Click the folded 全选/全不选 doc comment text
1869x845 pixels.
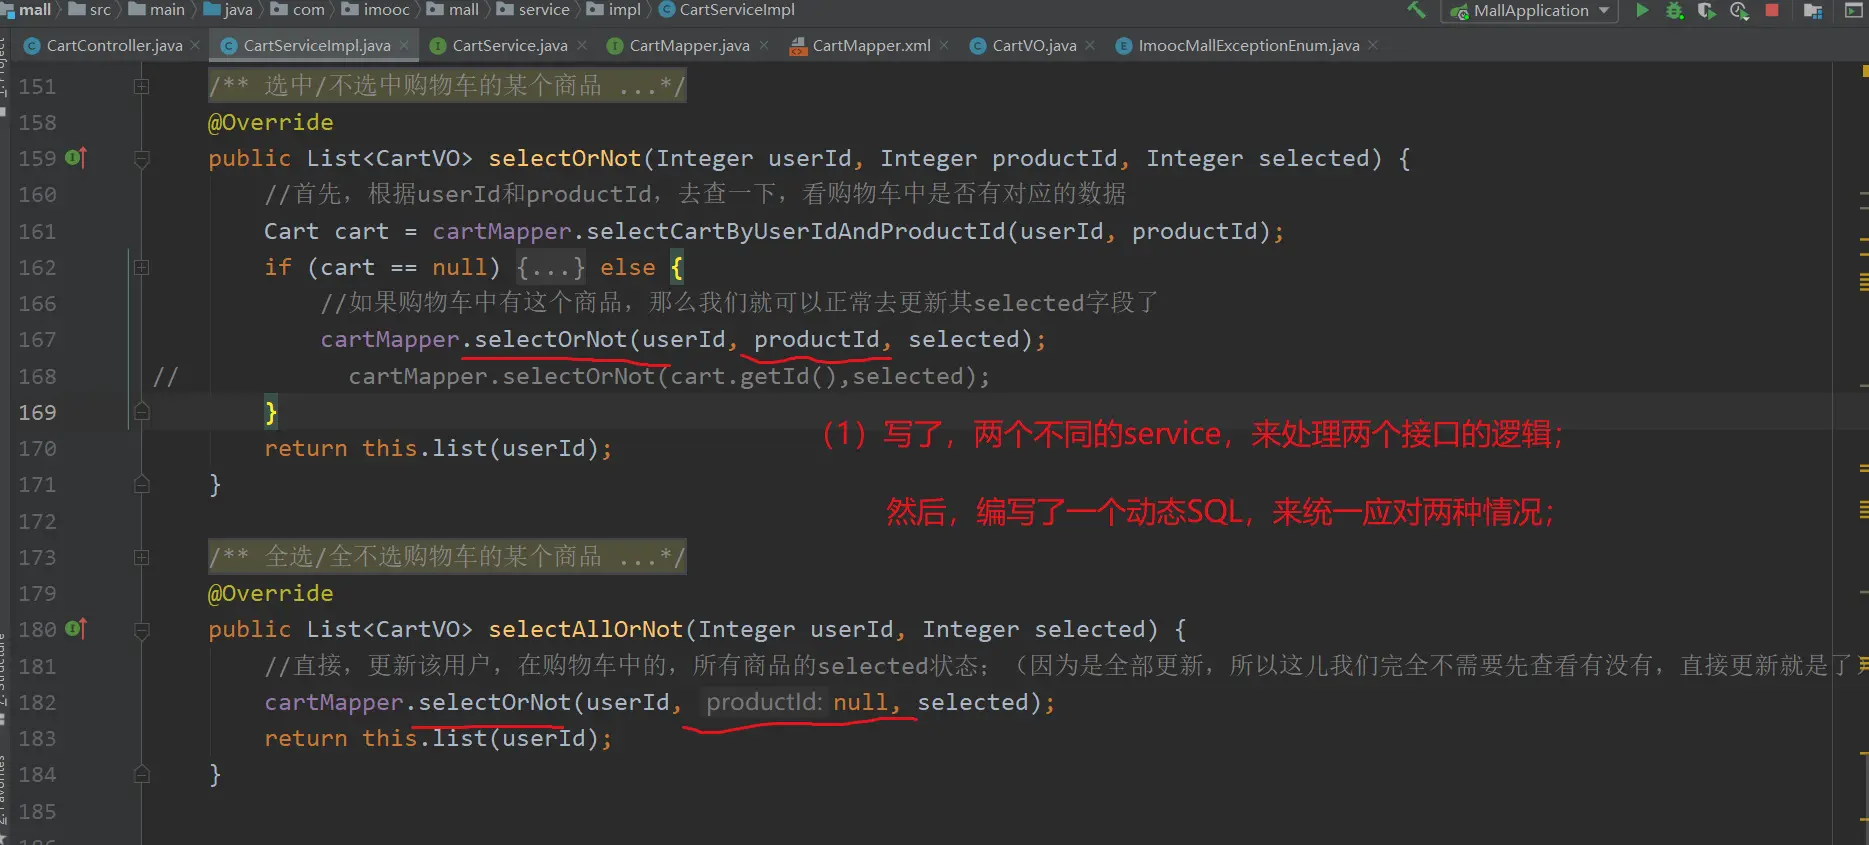point(447,557)
